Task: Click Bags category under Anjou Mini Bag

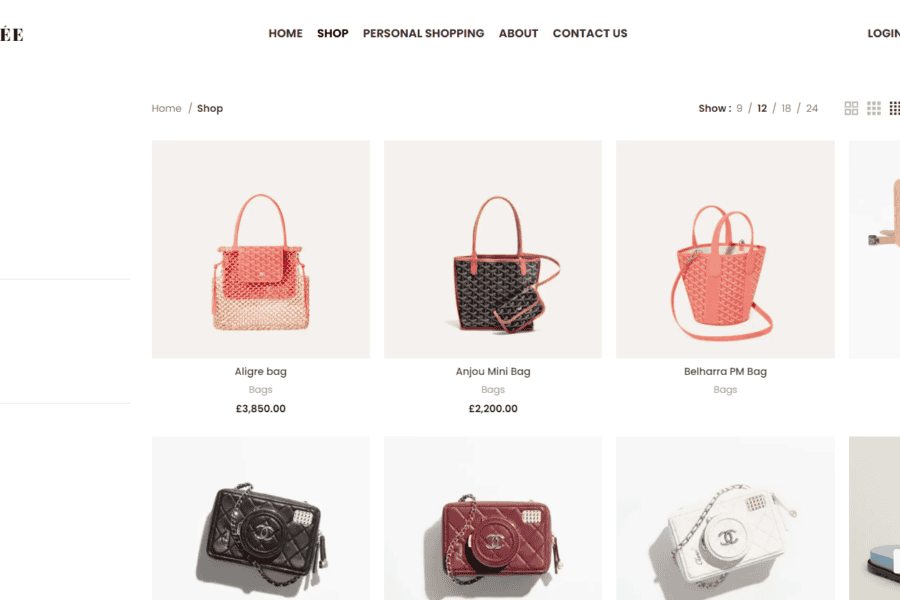Action: point(493,389)
